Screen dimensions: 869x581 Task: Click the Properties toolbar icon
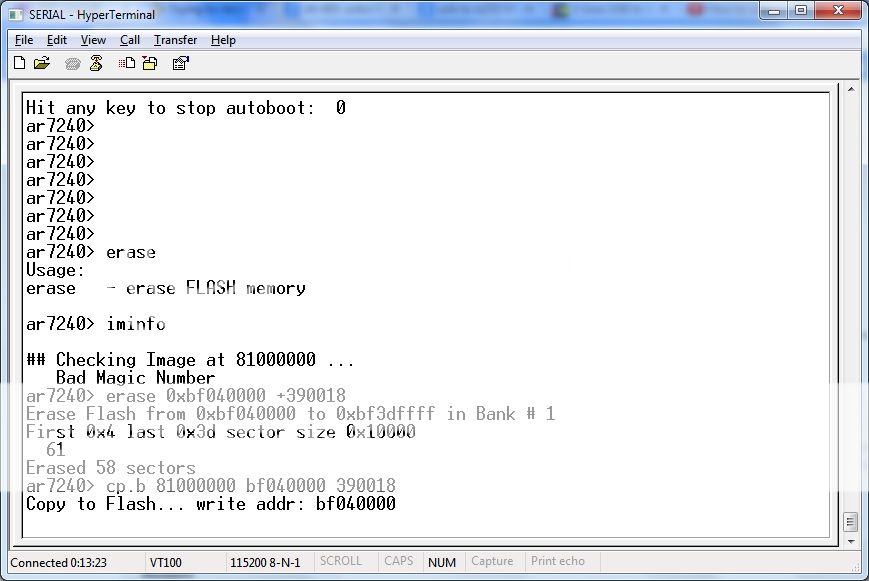(180, 63)
